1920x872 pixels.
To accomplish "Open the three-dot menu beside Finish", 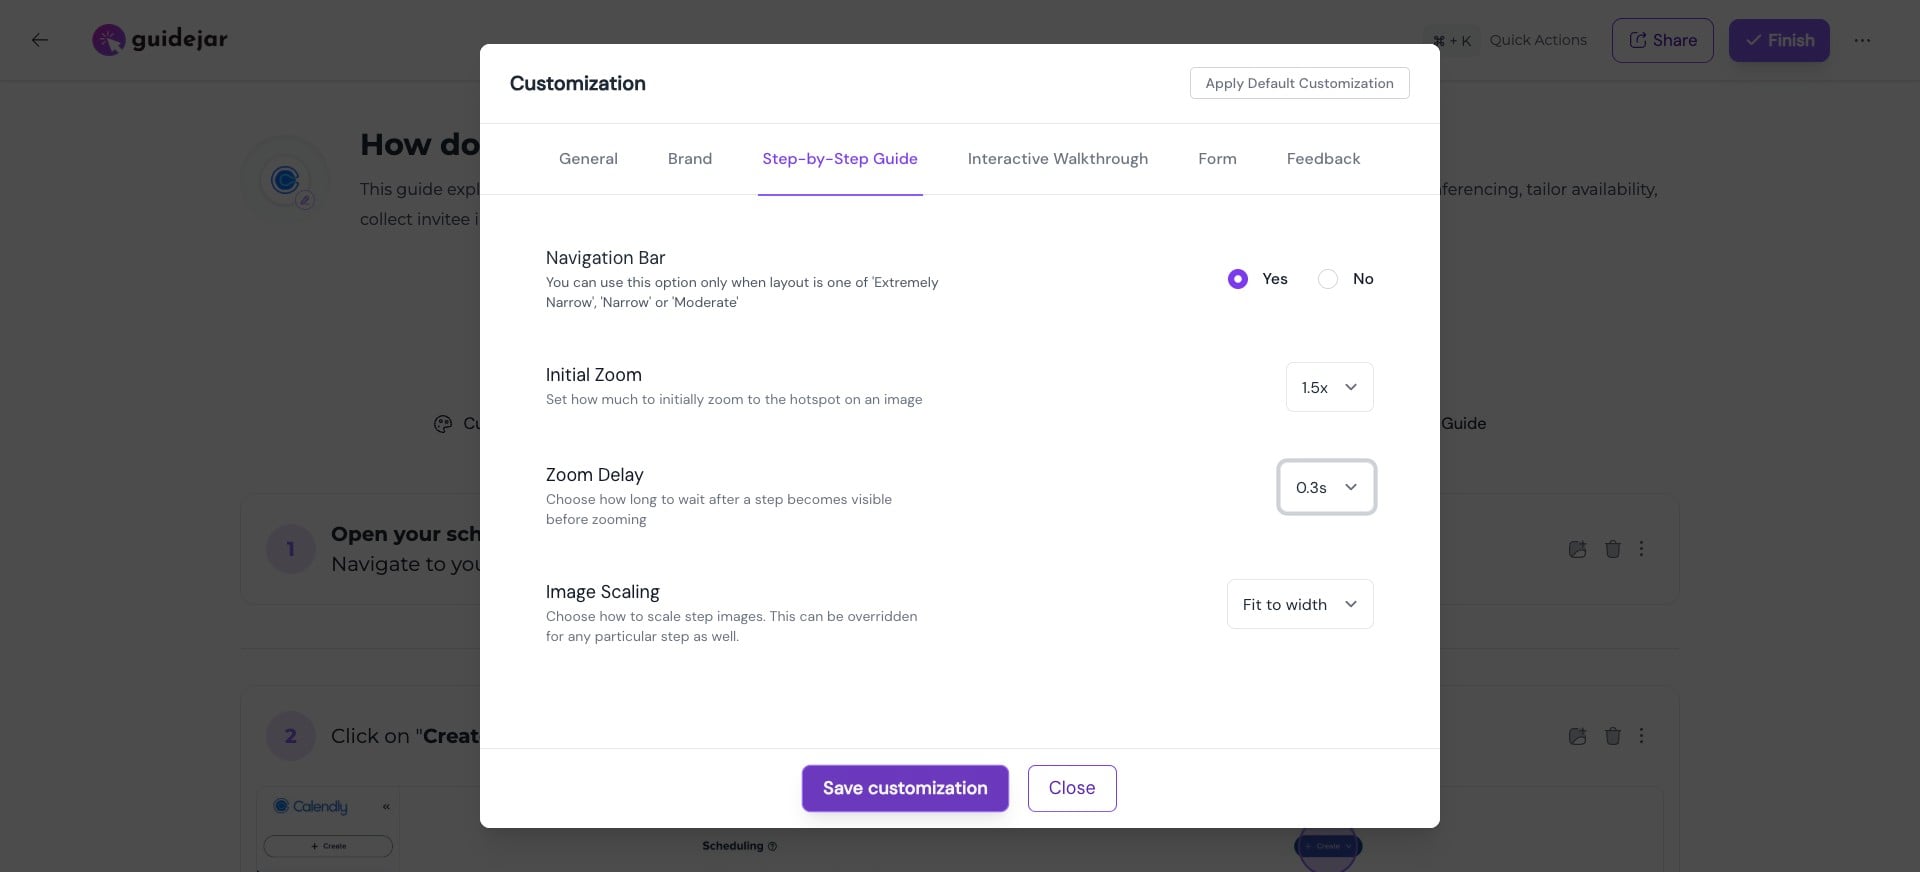I will click(1864, 40).
